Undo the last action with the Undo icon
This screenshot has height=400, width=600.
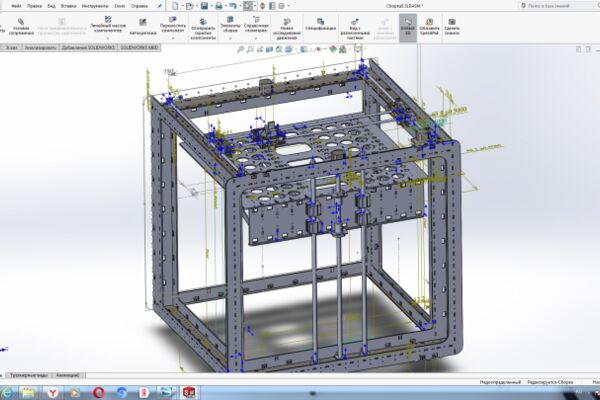point(233,6)
